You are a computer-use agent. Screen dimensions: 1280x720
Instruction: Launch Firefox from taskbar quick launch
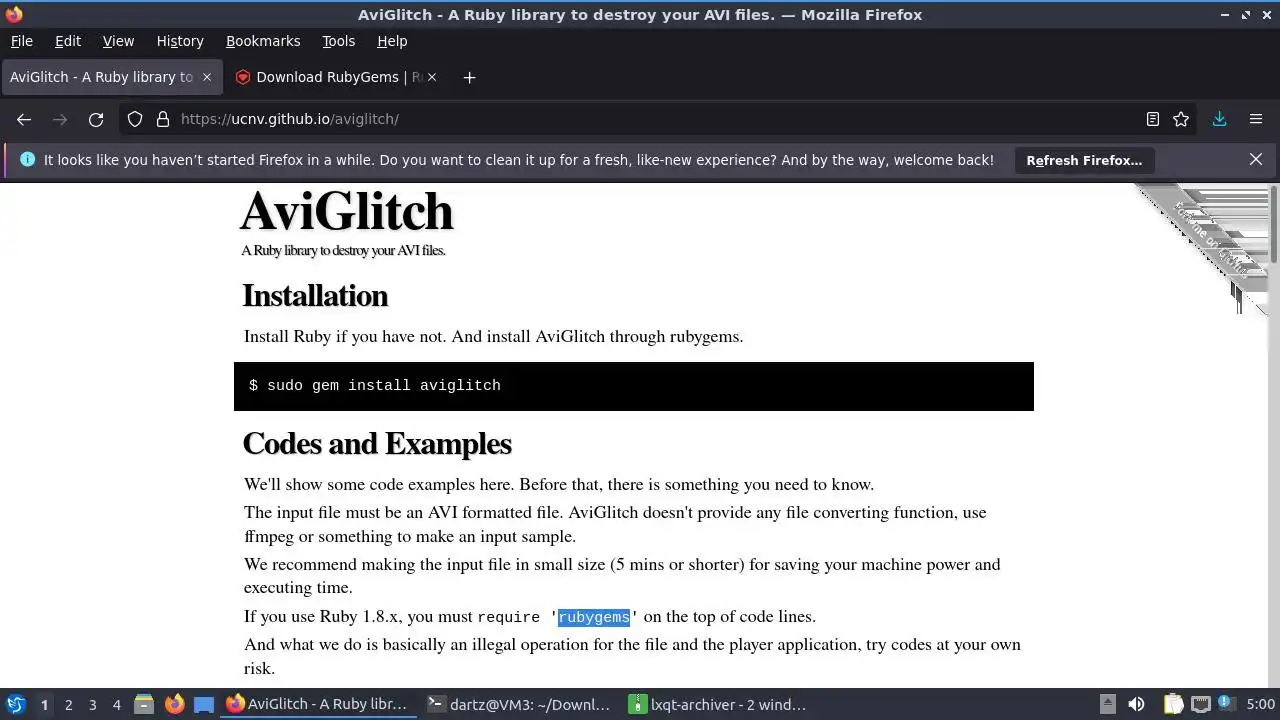[174, 705]
